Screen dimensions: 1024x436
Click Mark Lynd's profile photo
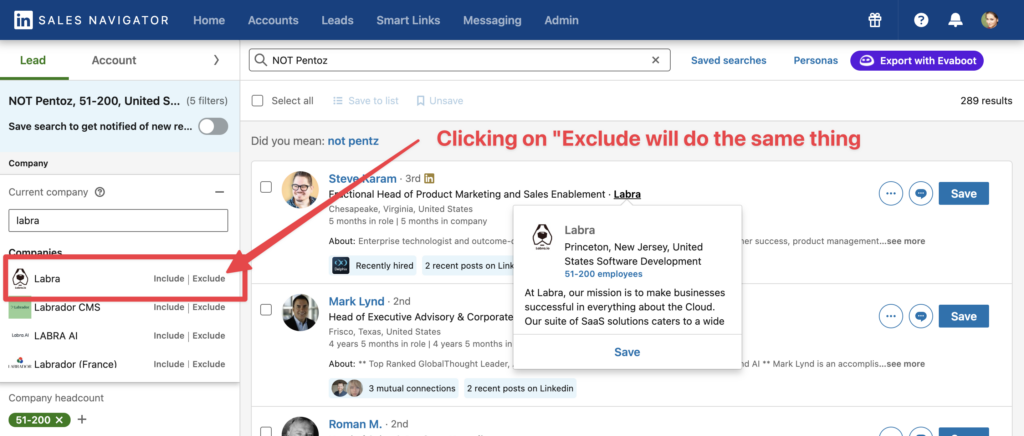[x=300, y=313]
